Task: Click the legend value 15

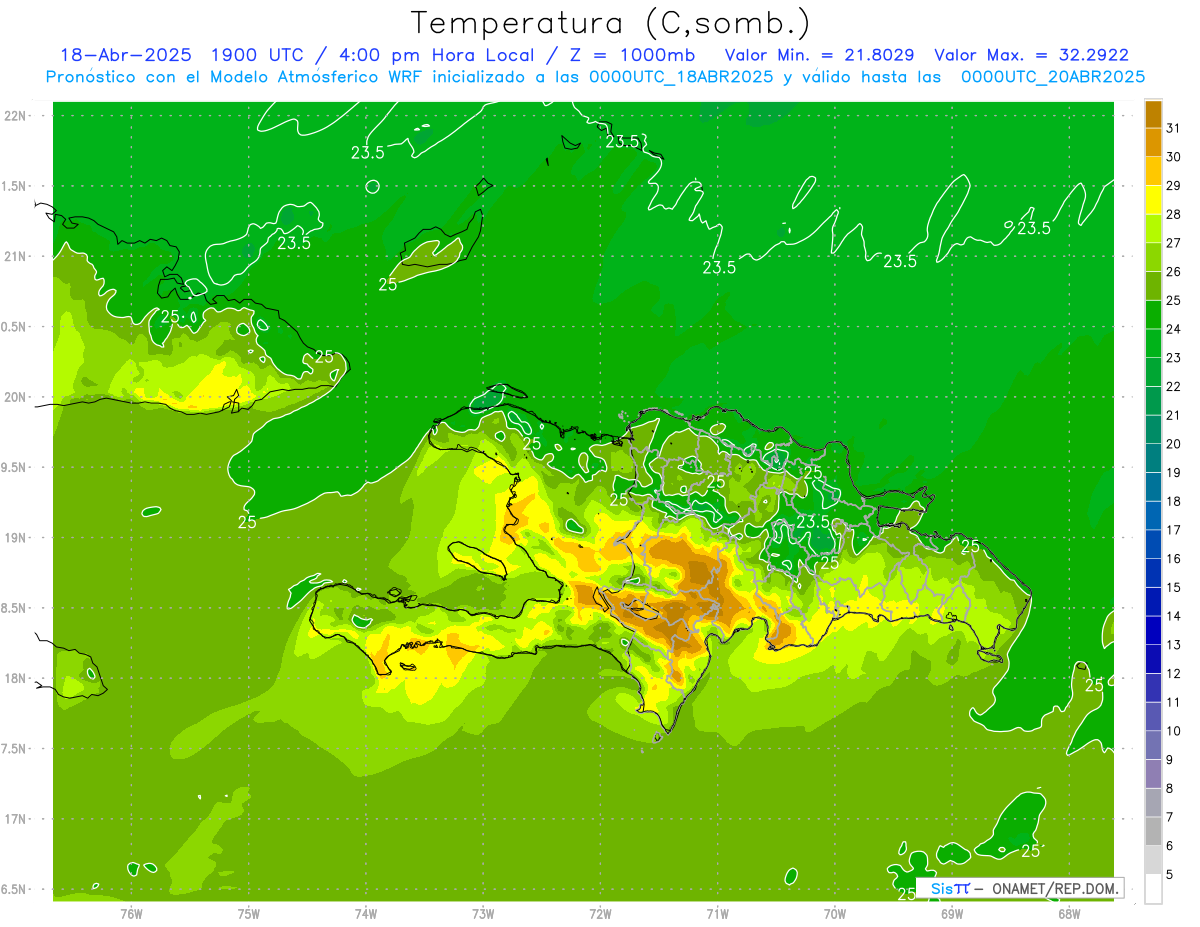Action: click(1174, 587)
